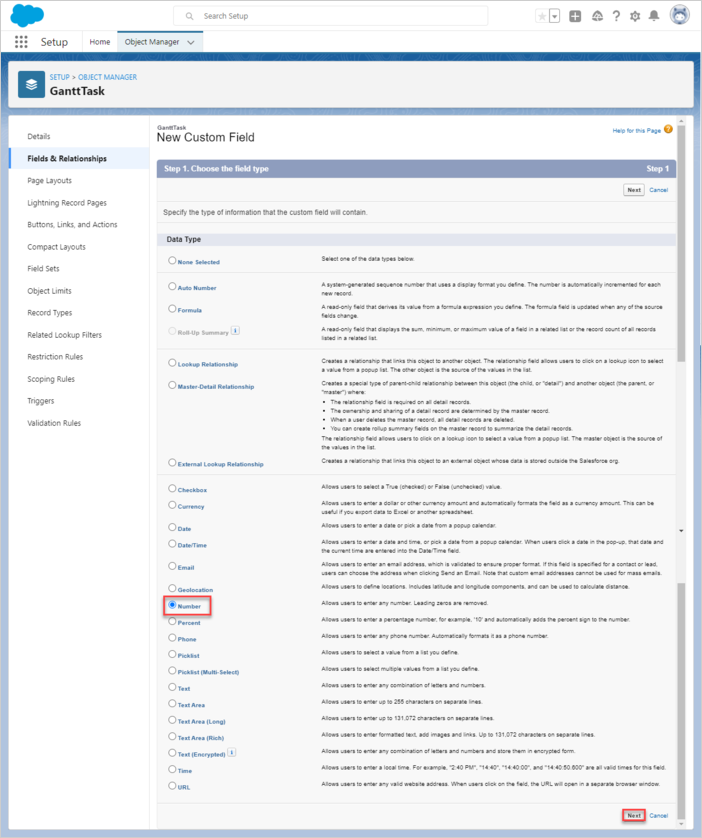Click the Text (Encrypted) info icon
This screenshot has height=838, width=702.
click(x=232, y=751)
